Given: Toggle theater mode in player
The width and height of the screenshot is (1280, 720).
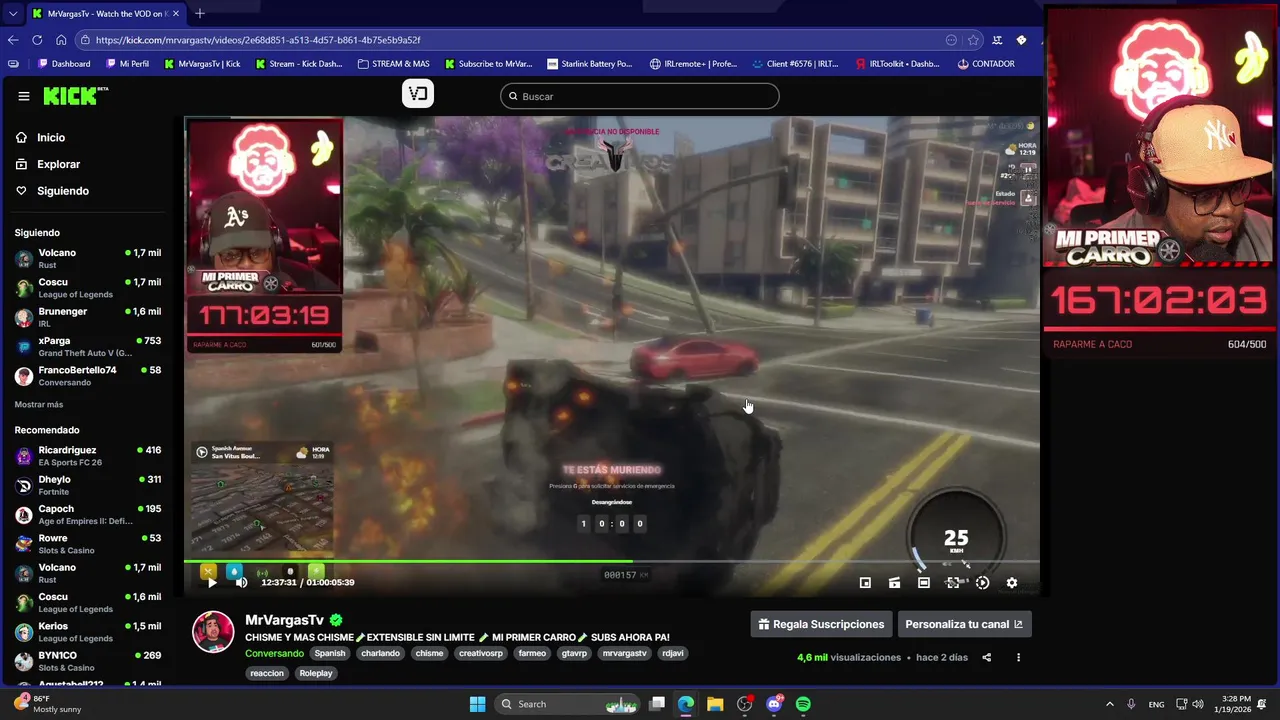Looking at the screenshot, I should point(924,583).
